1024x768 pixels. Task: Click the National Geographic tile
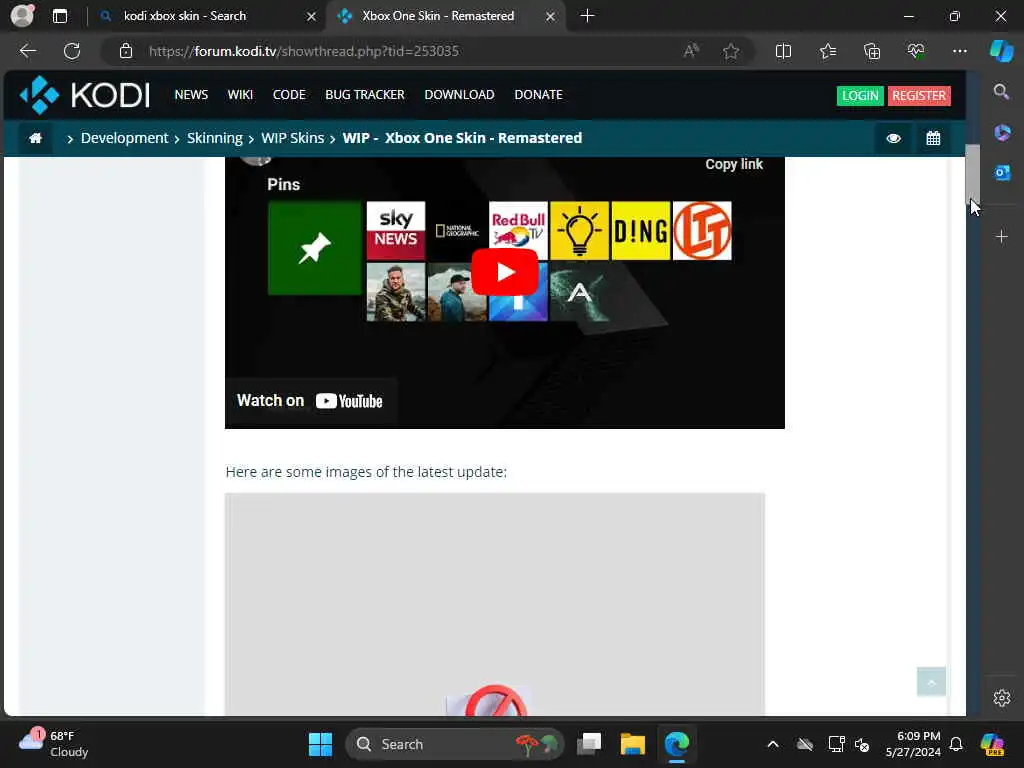pos(457,230)
